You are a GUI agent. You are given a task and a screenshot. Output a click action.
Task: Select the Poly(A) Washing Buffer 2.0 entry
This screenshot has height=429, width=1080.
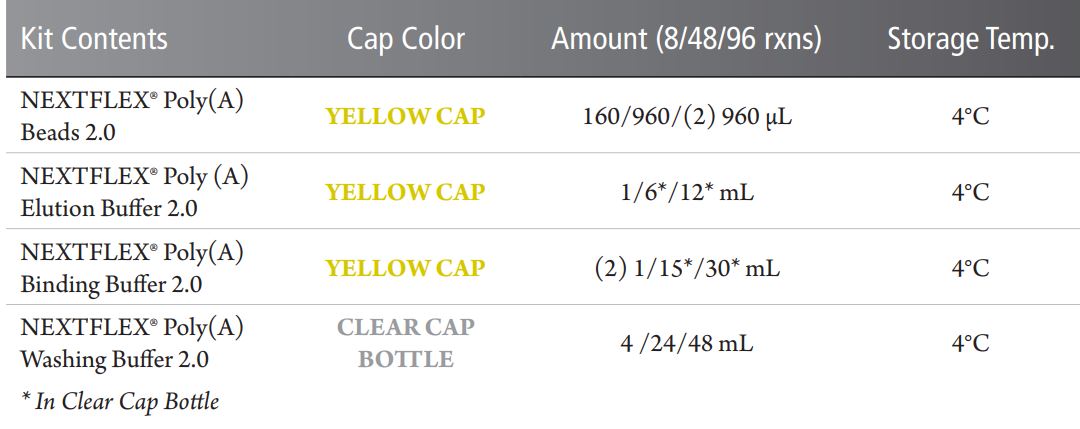[132, 343]
